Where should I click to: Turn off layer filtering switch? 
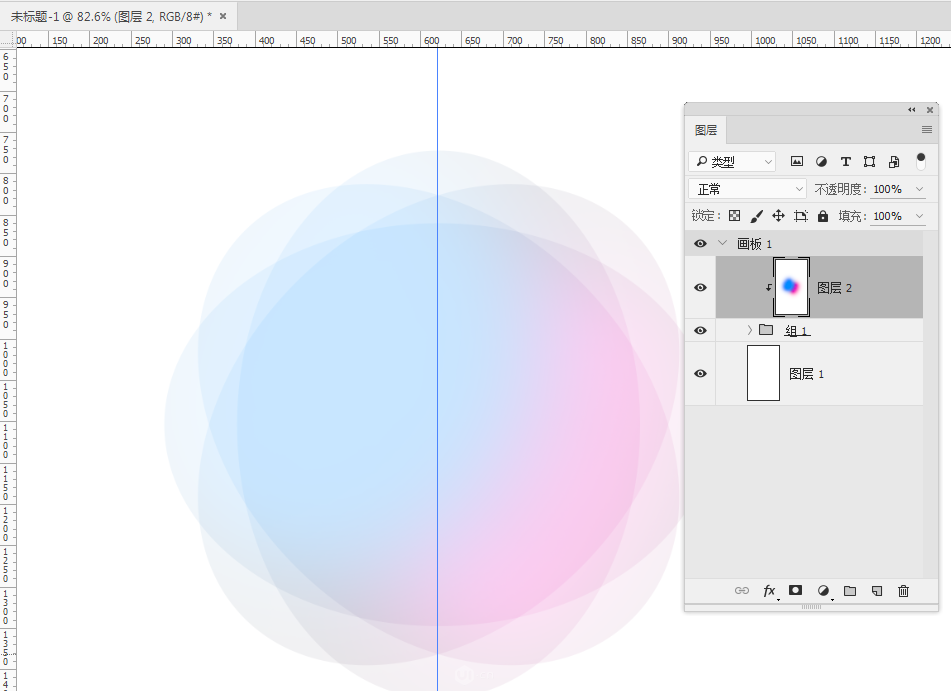pyautogui.click(x=921, y=160)
